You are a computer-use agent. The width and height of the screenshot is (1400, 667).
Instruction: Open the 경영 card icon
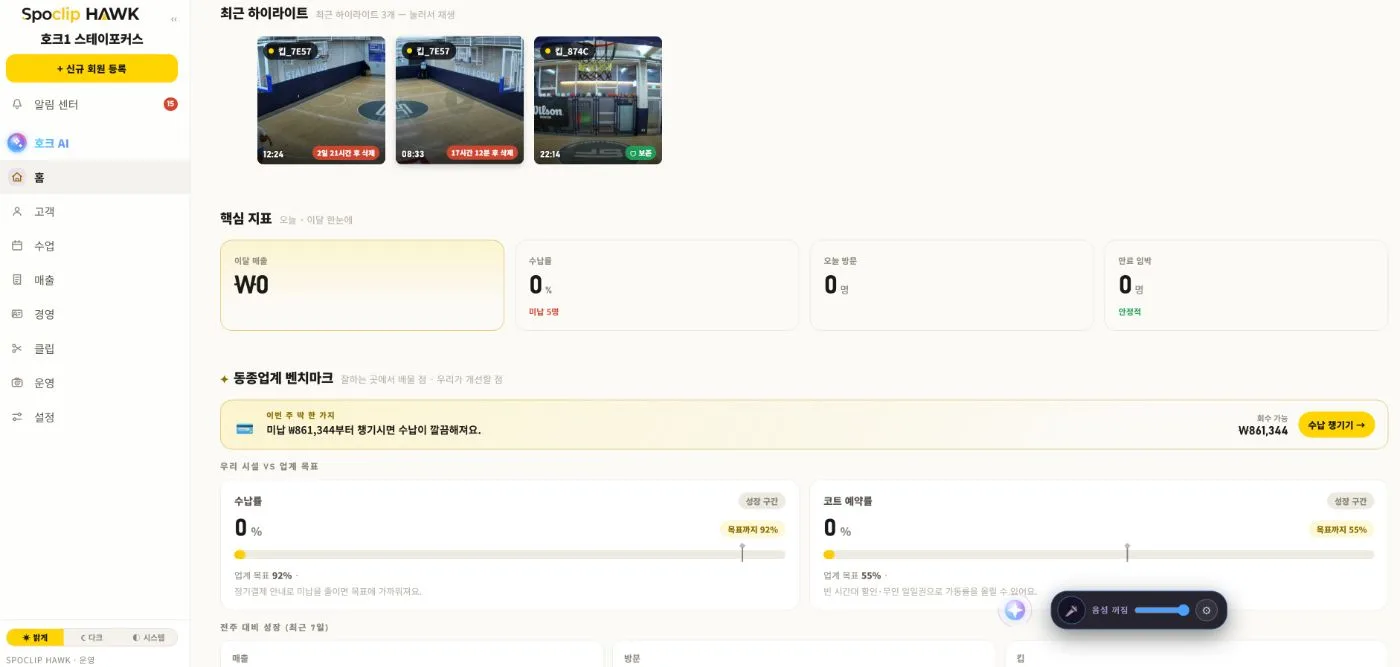[x=17, y=314]
